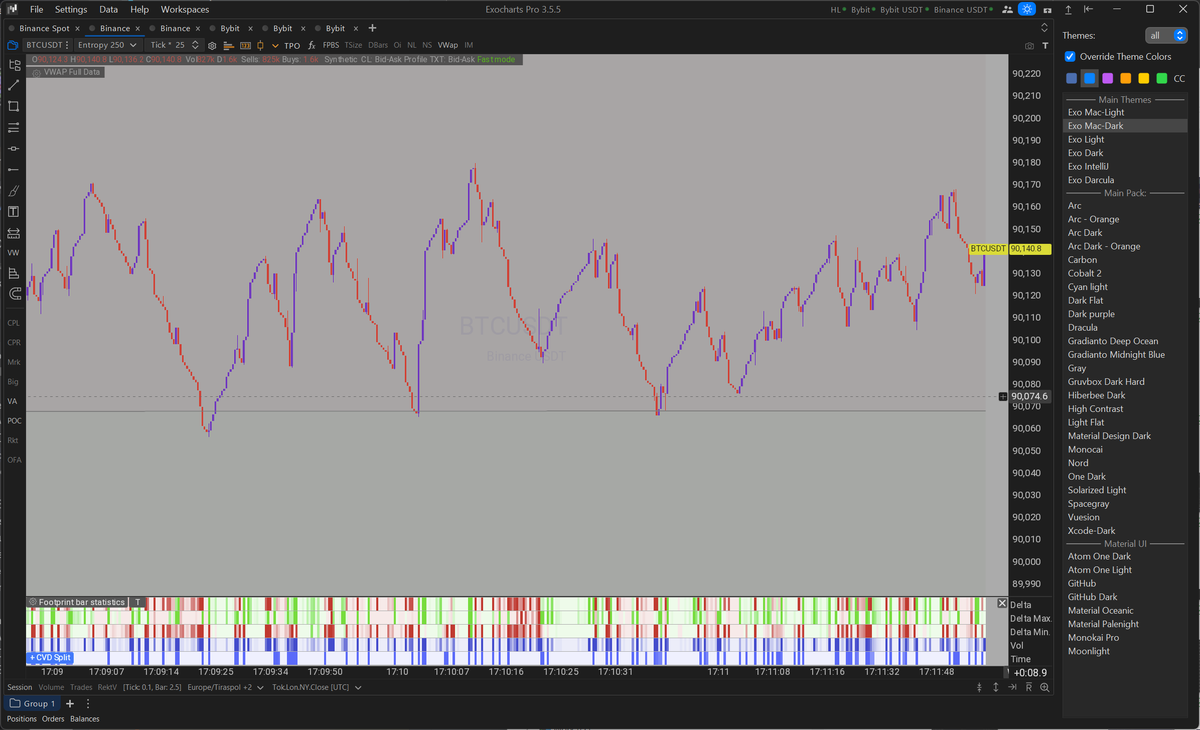Collapse side panel with arrow-to-bar icon
Image resolution: width=1200 pixels, height=730 pixels.
point(1088,9)
